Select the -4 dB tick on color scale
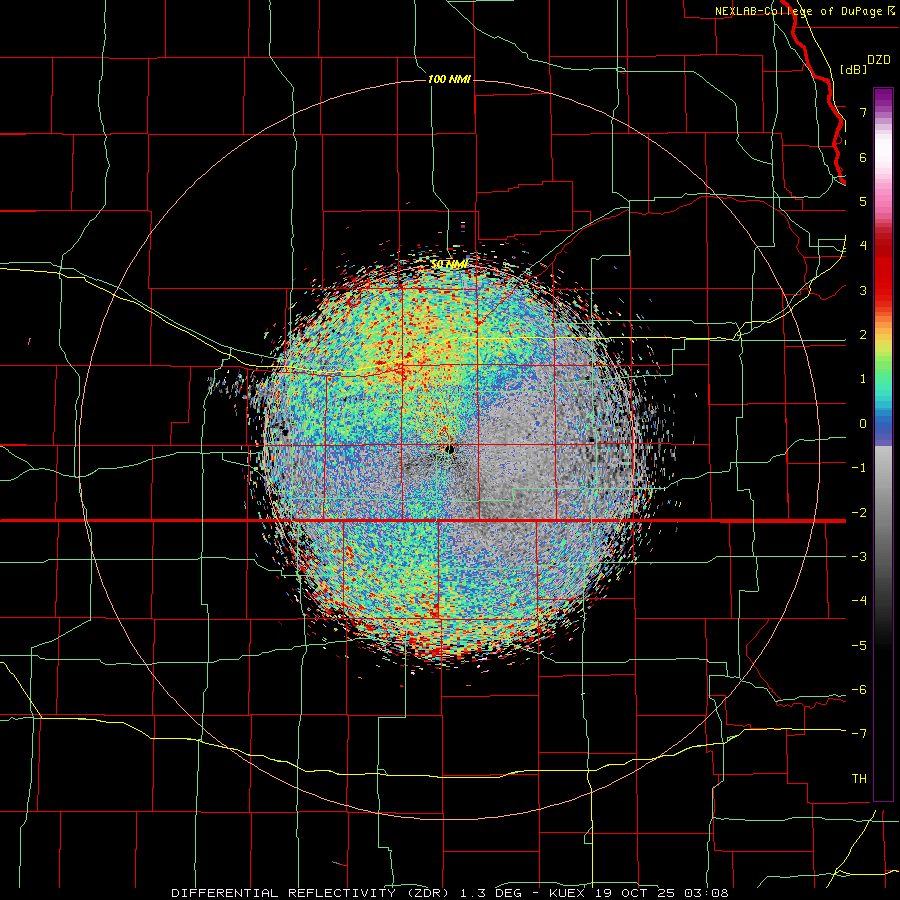The image size is (900, 900). (x=859, y=601)
